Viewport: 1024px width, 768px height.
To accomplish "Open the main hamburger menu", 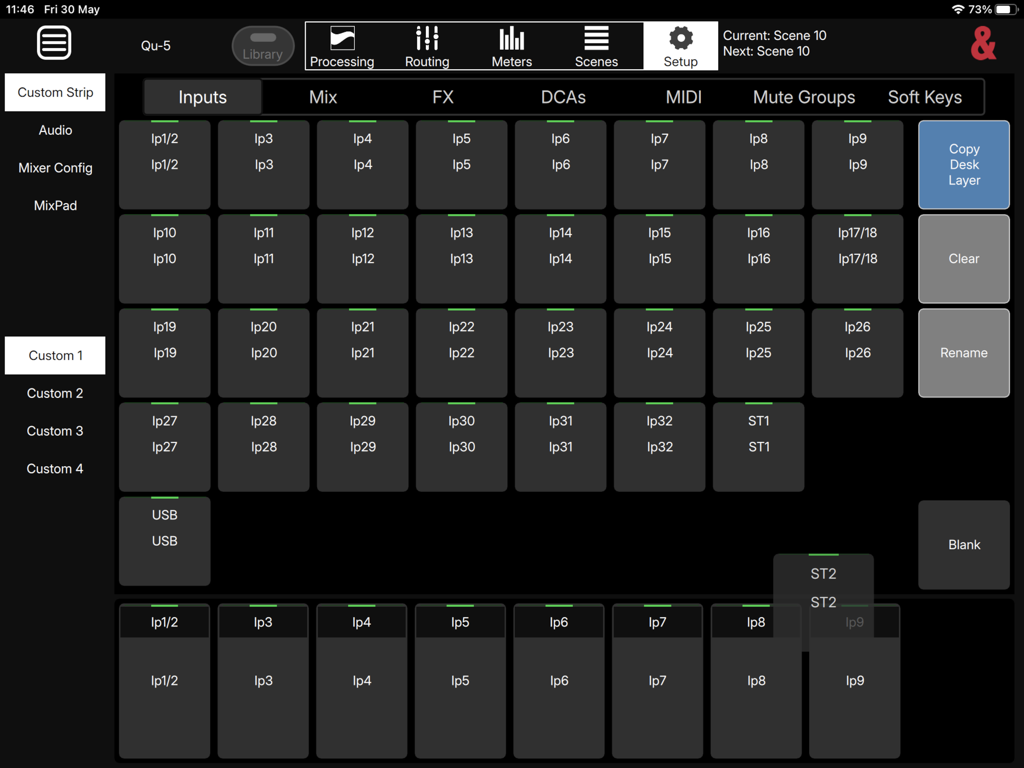I will pyautogui.click(x=54, y=42).
